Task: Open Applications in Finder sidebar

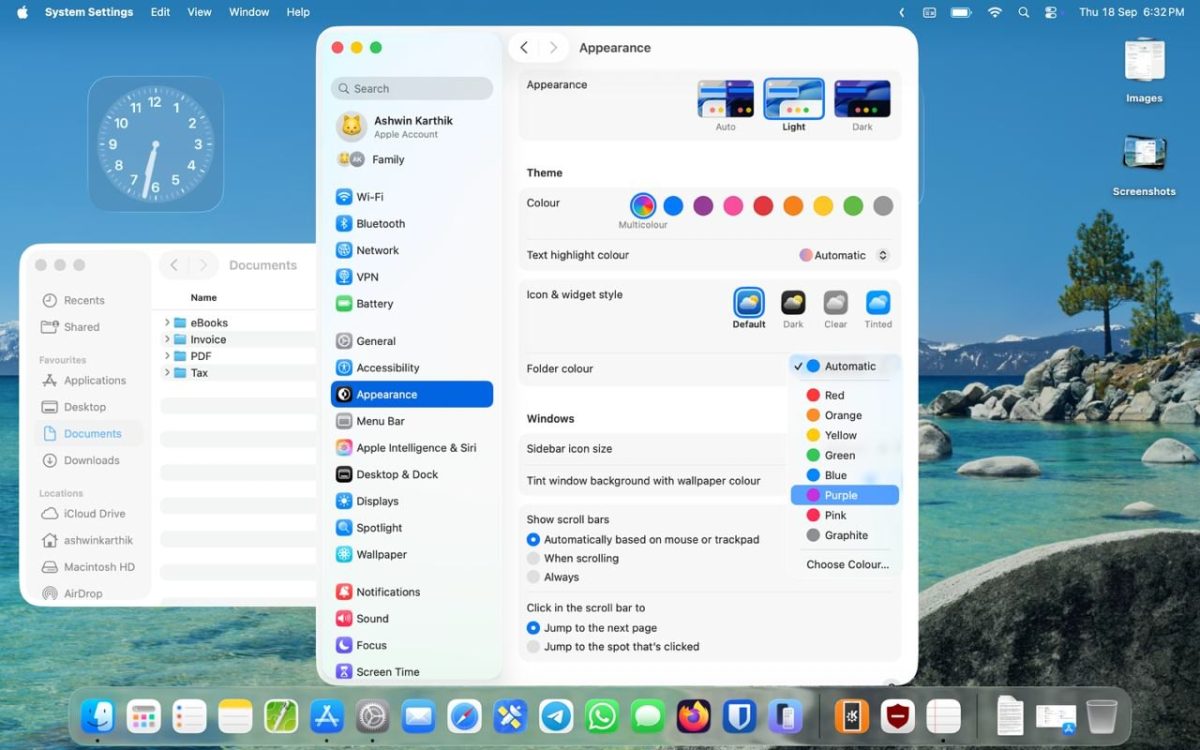Action: coord(90,381)
